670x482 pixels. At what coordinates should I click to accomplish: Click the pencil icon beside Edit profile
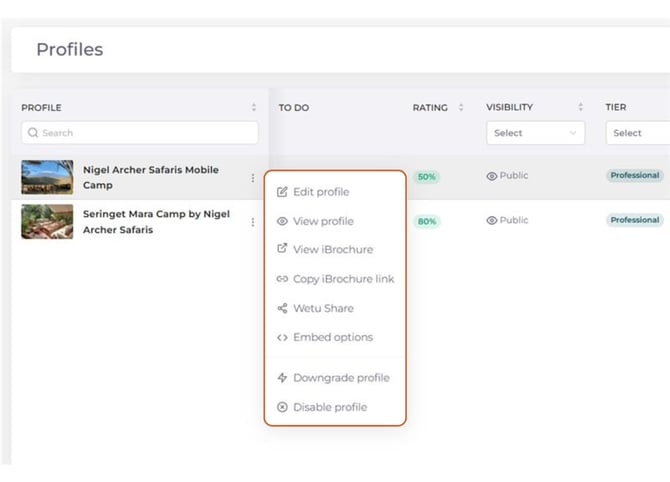coord(282,192)
